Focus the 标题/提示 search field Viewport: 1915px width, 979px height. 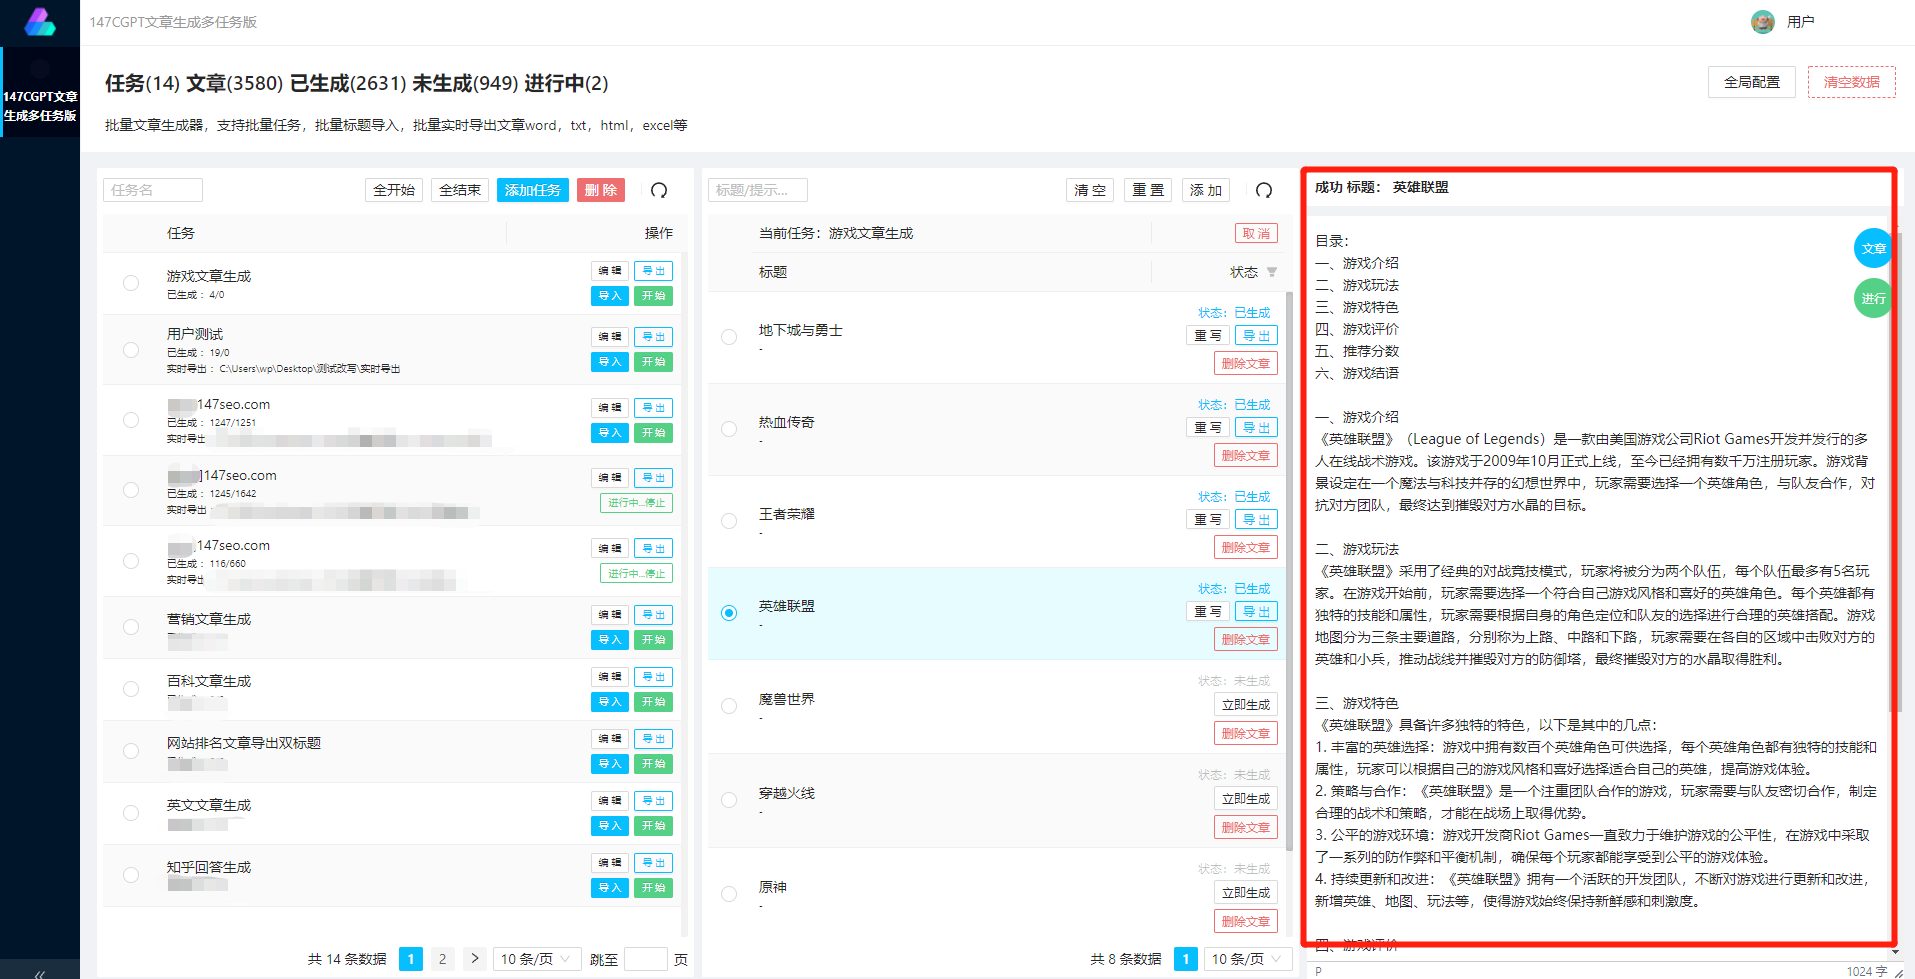[758, 190]
